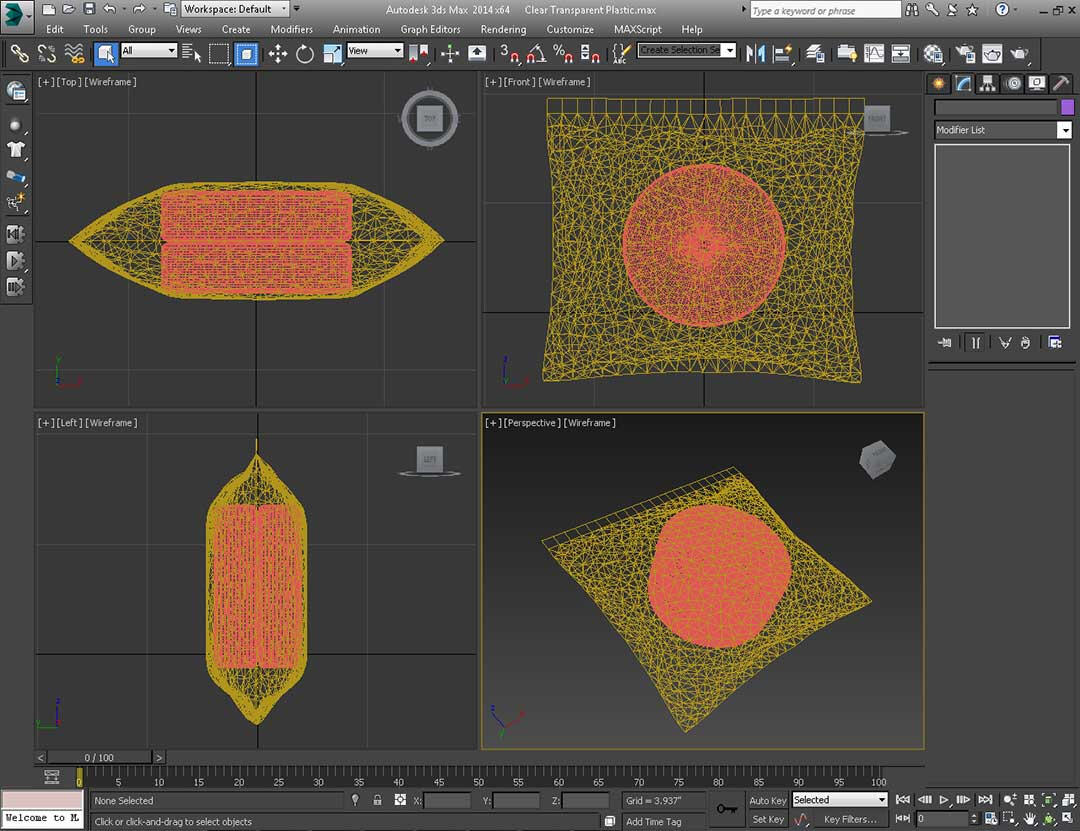1080x831 pixels.
Task: Switch to the Hierarchy command panel
Action: [x=988, y=83]
